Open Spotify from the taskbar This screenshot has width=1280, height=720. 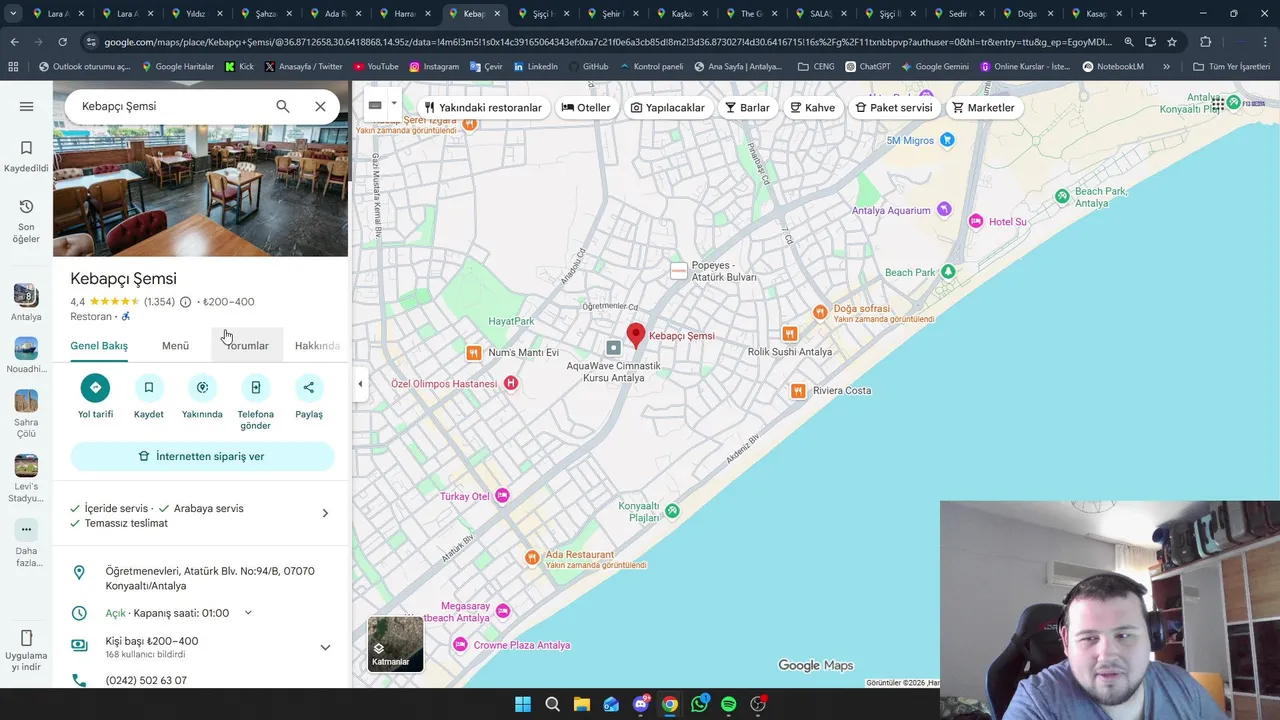tap(728, 704)
